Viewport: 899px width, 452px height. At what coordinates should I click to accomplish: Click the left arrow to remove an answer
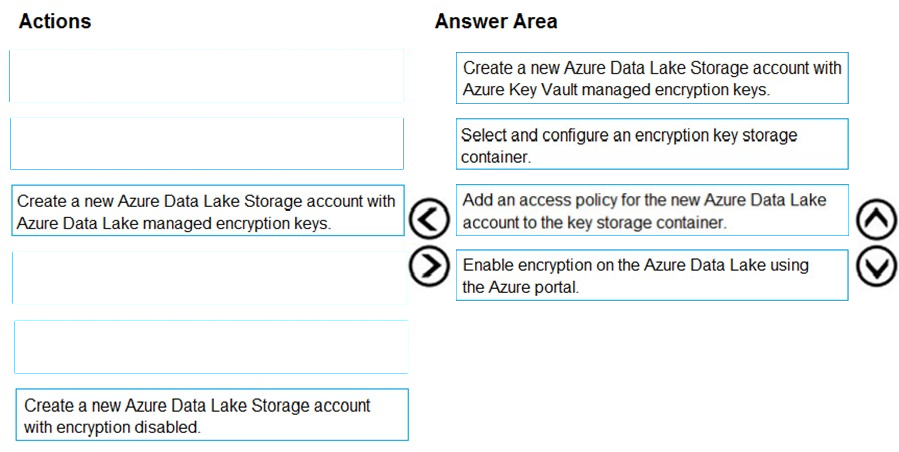[428, 218]
